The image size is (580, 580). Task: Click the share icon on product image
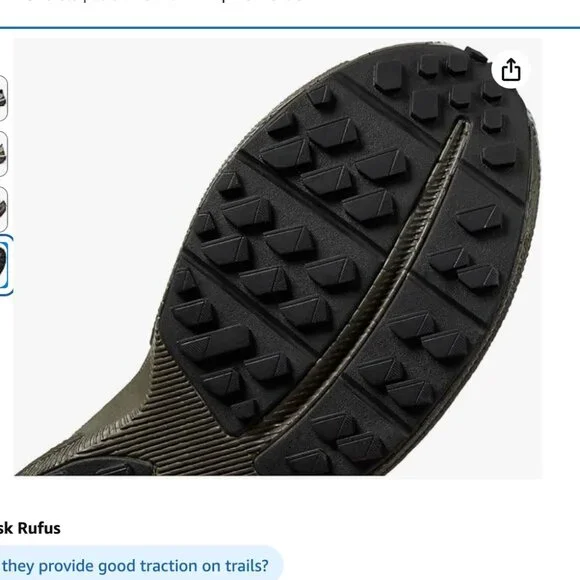pyautogui.click(x=511, y=70)
